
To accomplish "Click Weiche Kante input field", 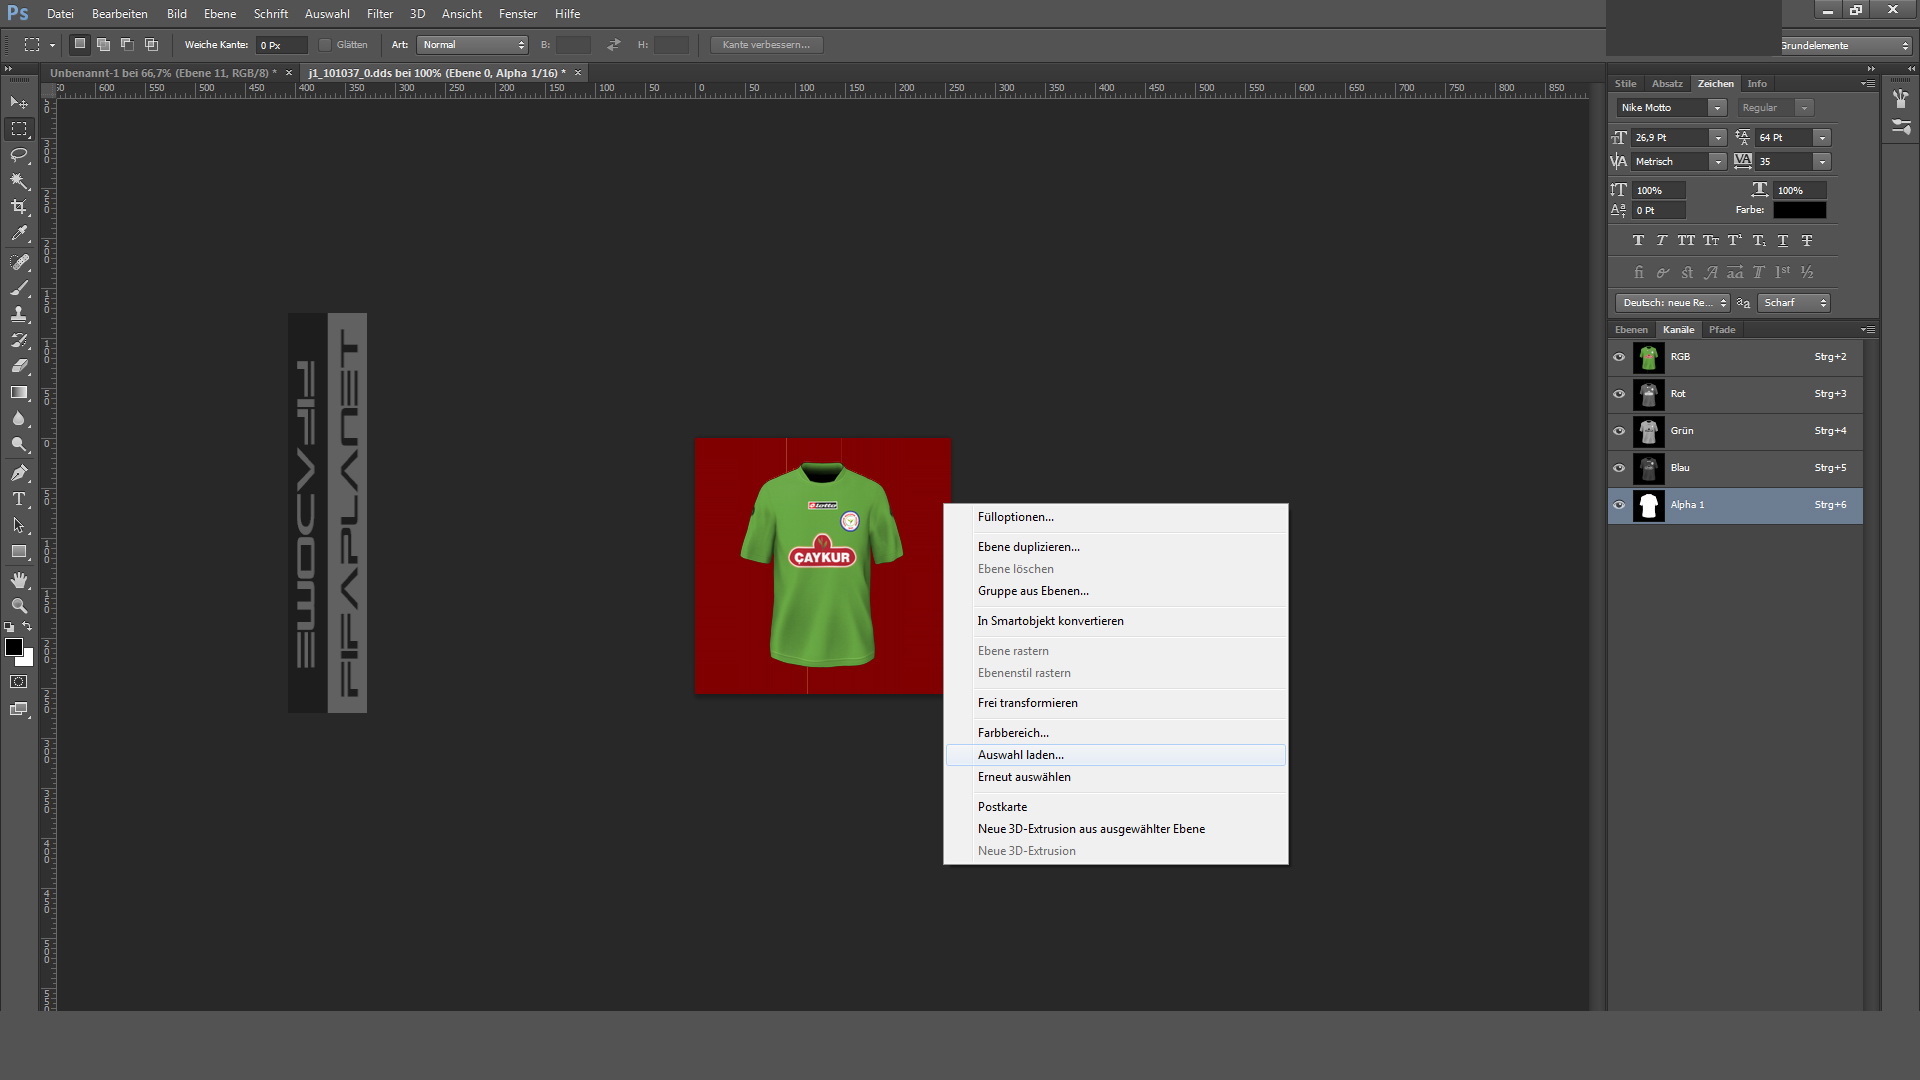I will point(280,45).
